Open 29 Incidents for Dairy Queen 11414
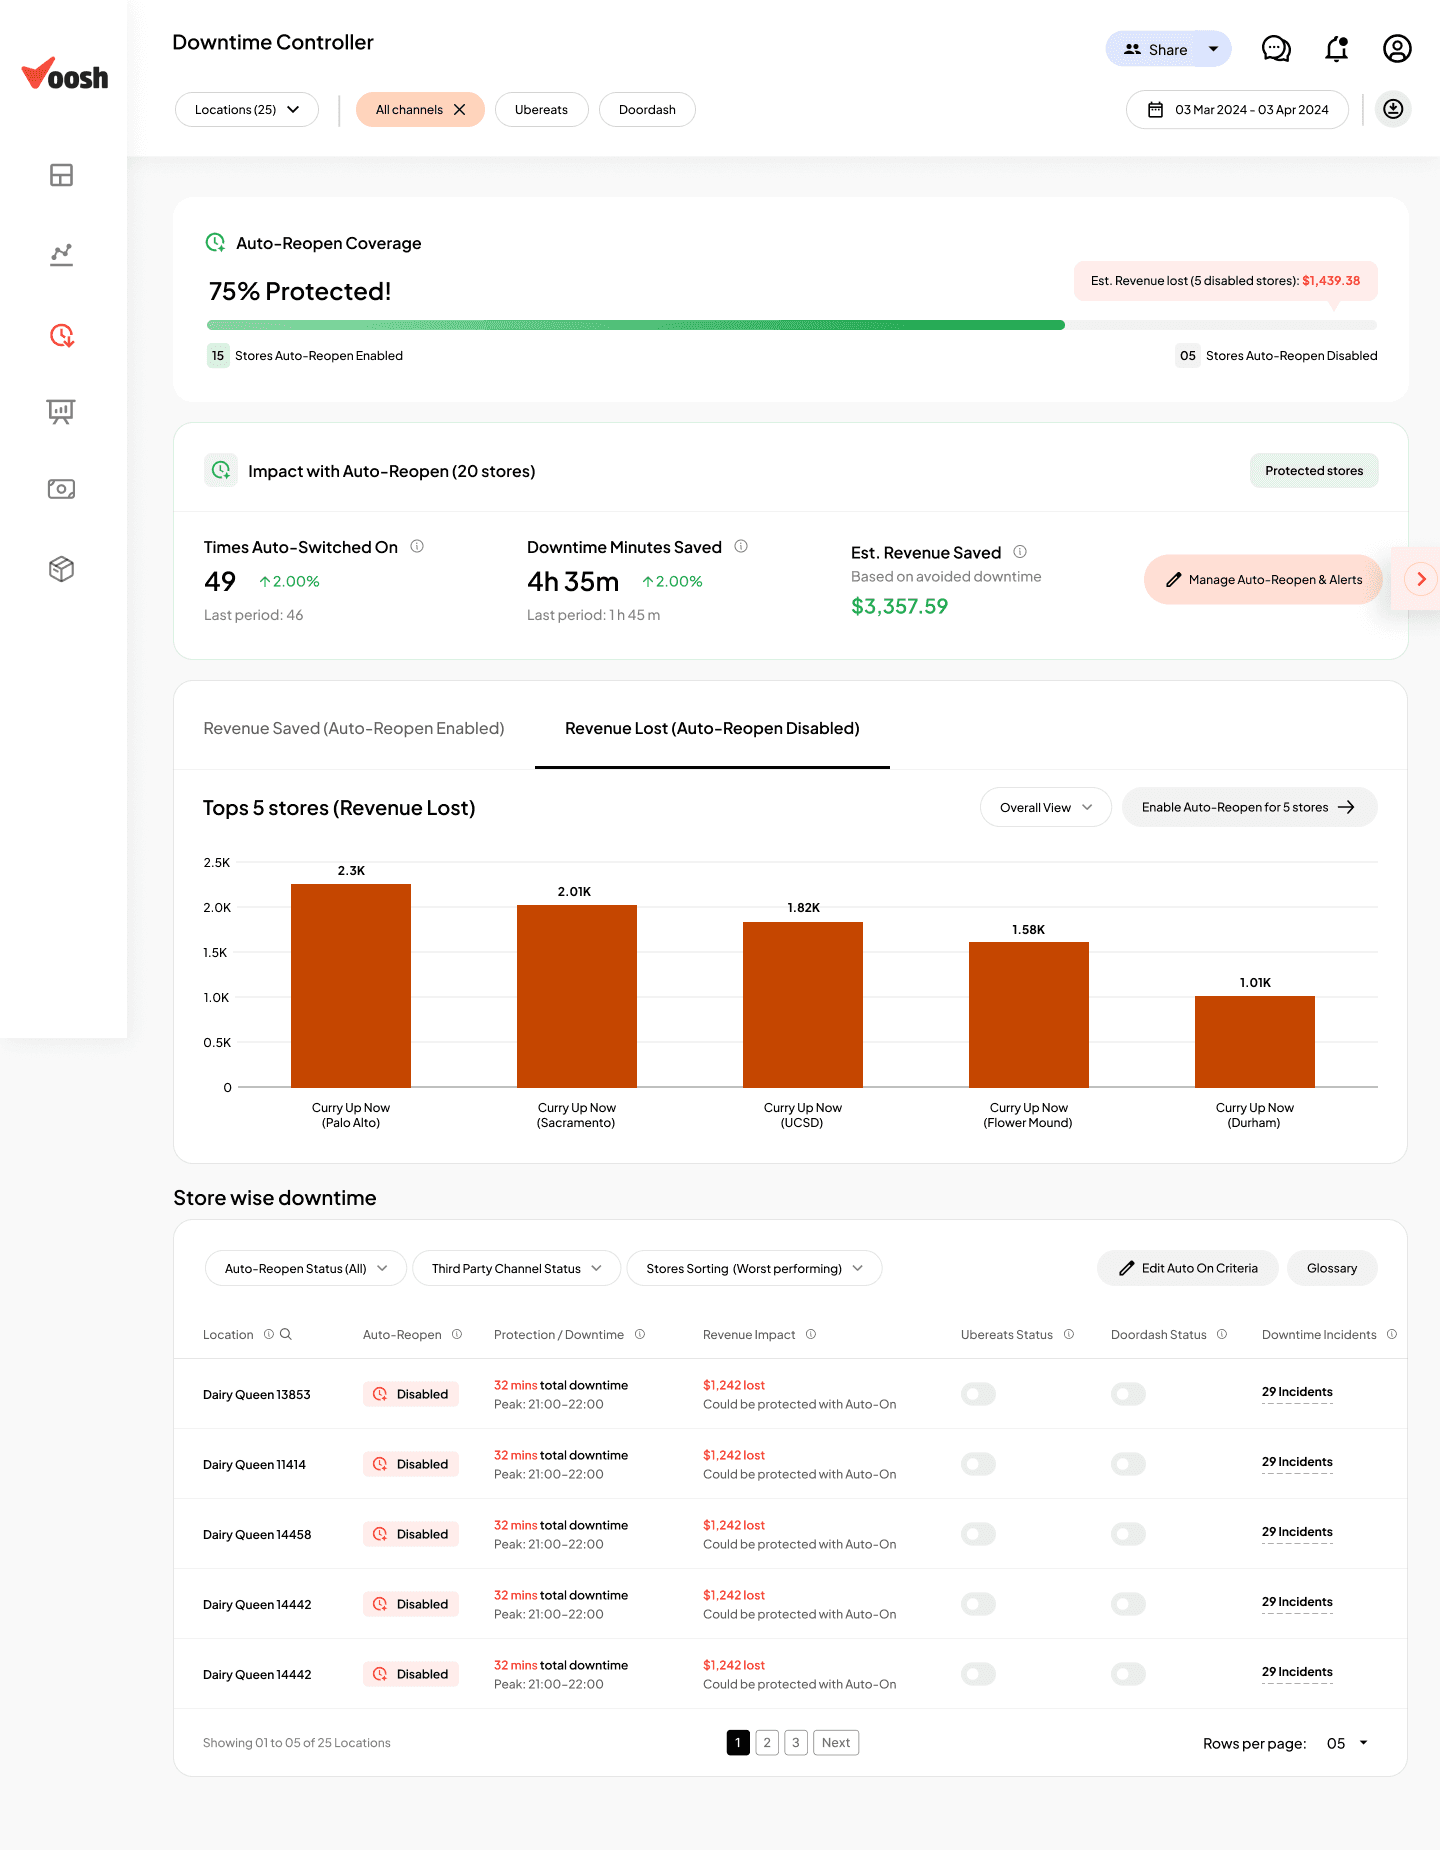The image size is (1440, 1850). (1297, 1462)
